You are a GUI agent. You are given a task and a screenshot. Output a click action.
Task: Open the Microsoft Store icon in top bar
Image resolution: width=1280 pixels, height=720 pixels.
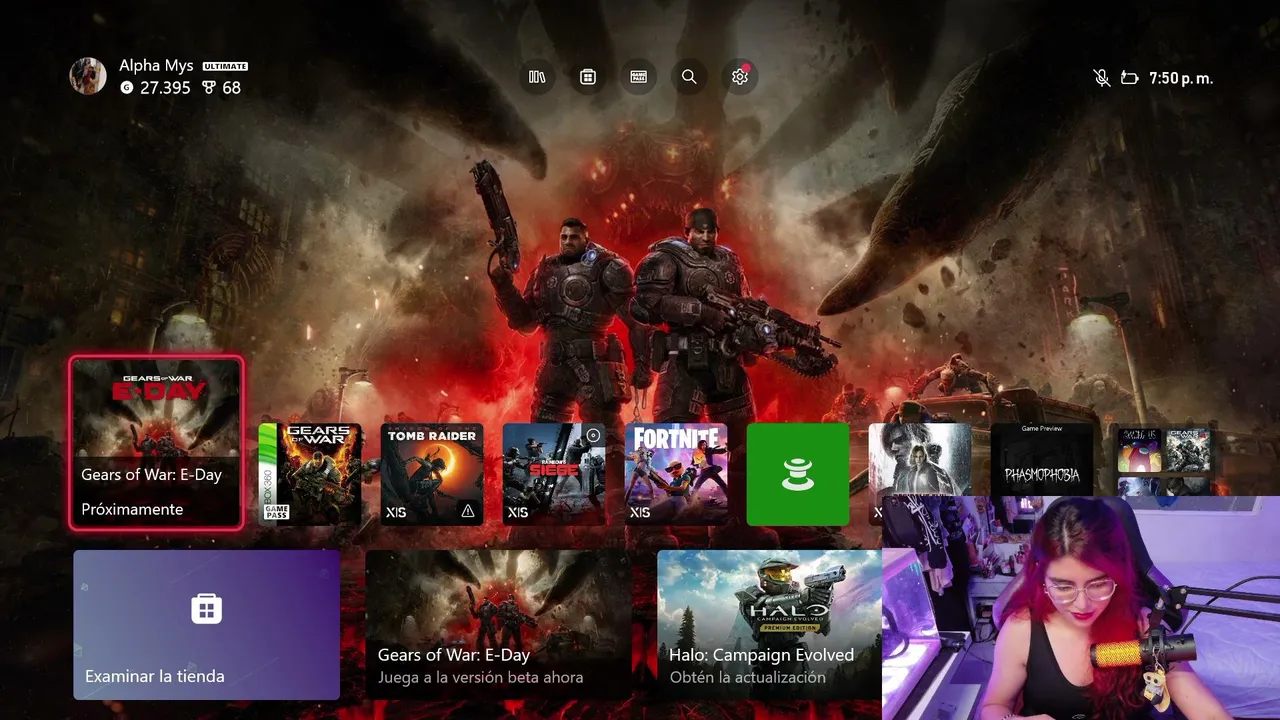click(x=588, y=77)
